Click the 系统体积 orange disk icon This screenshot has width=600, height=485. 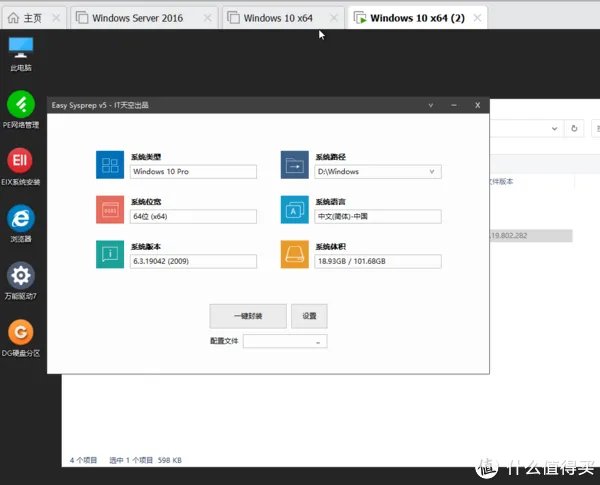click(x=295, y=255)
